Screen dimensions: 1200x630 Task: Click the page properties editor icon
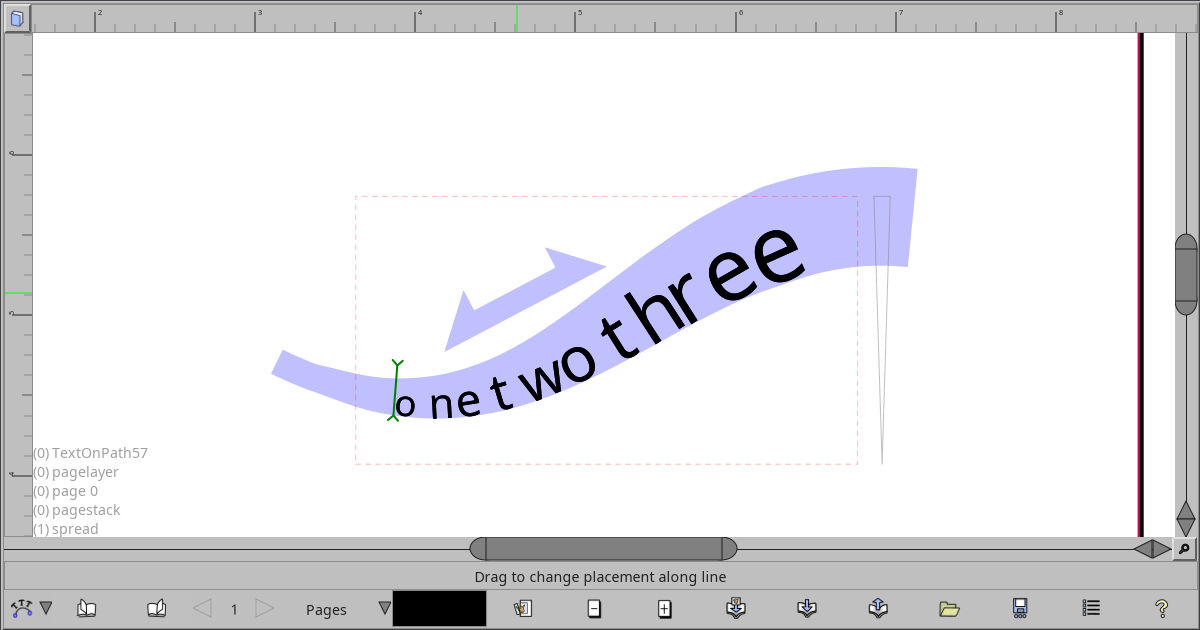pos(522,607)
